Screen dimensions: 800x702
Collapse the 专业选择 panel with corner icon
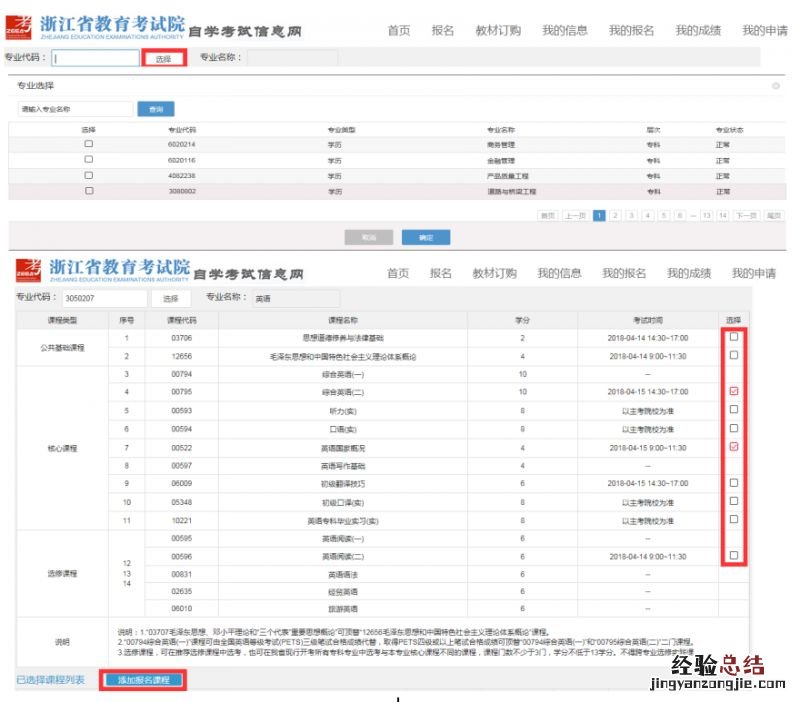point(776,86)
